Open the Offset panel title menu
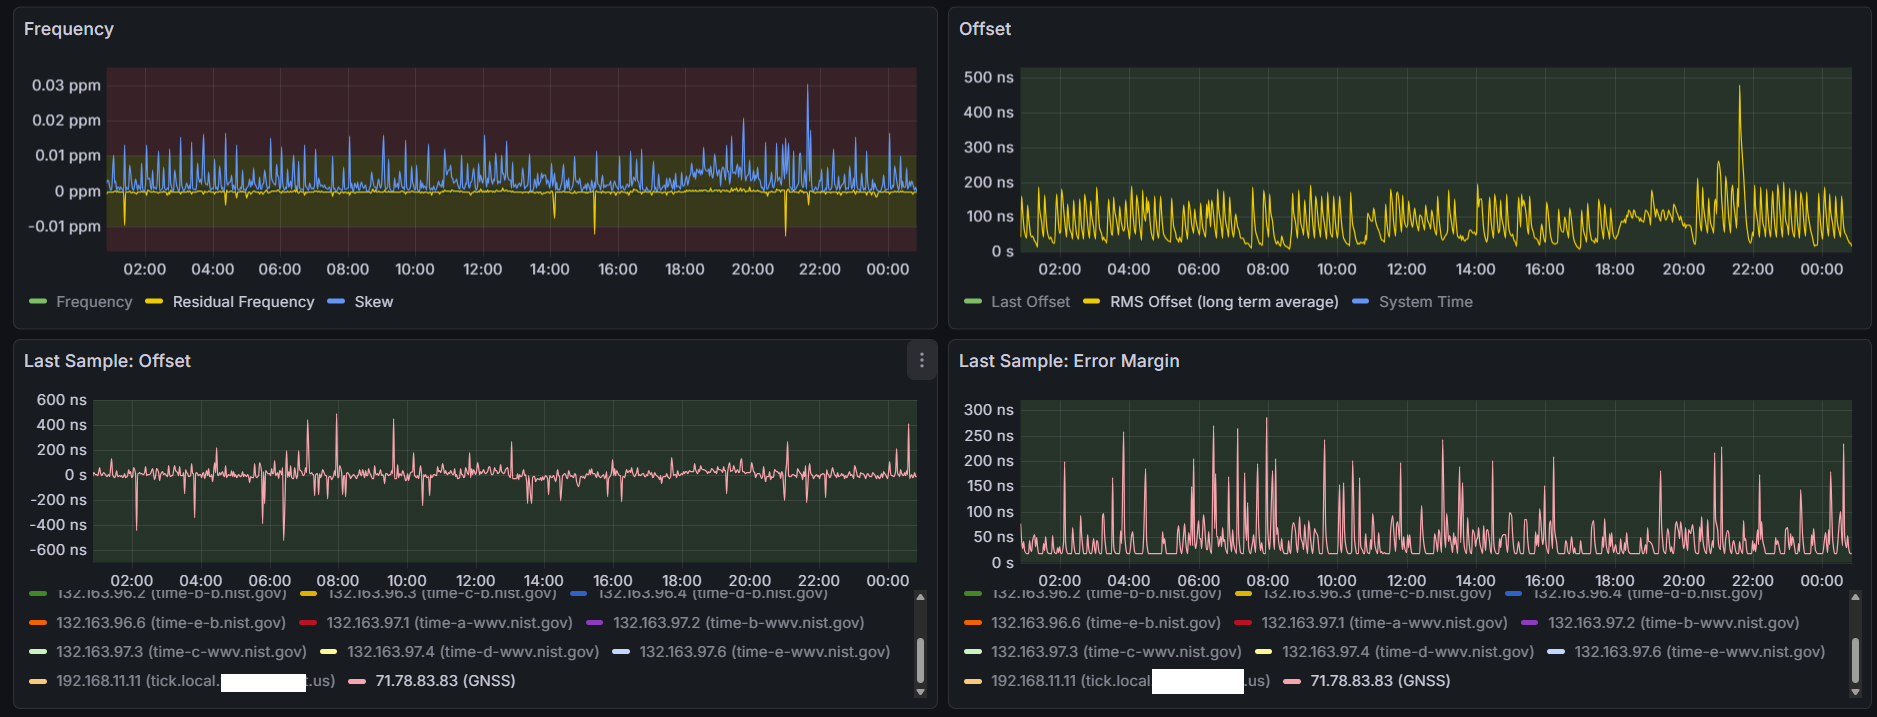 tap(985, 29)
